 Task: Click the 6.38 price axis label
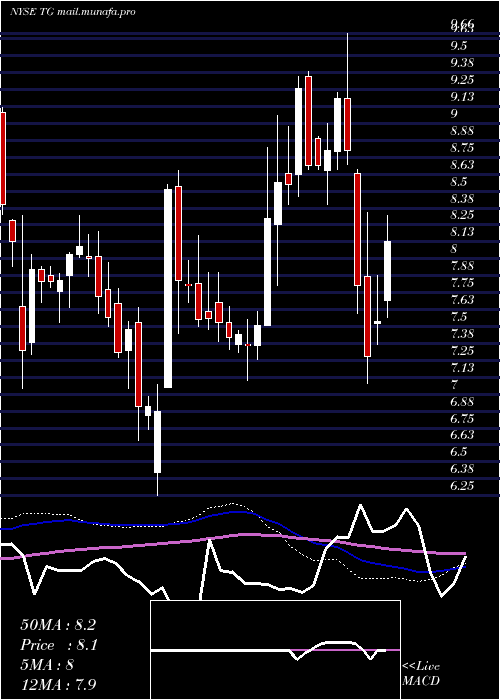462,469
